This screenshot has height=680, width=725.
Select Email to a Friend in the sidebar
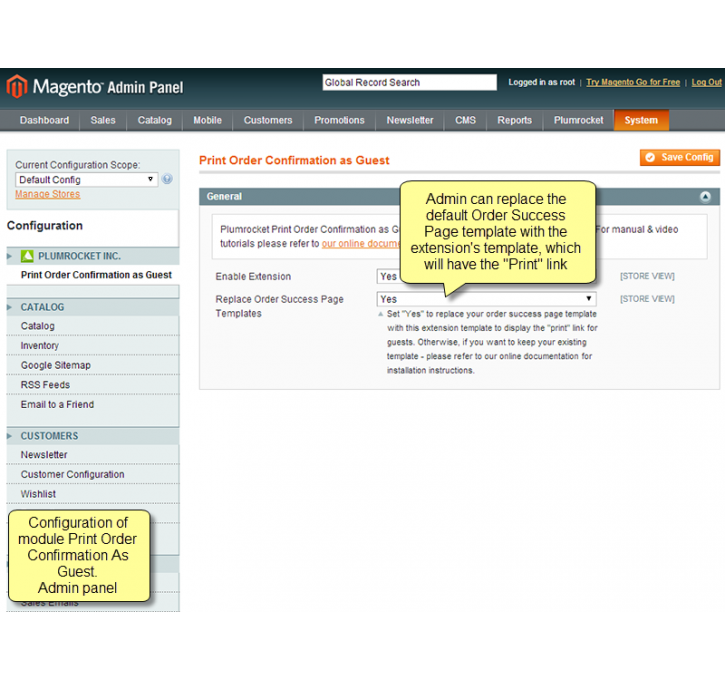57,404
